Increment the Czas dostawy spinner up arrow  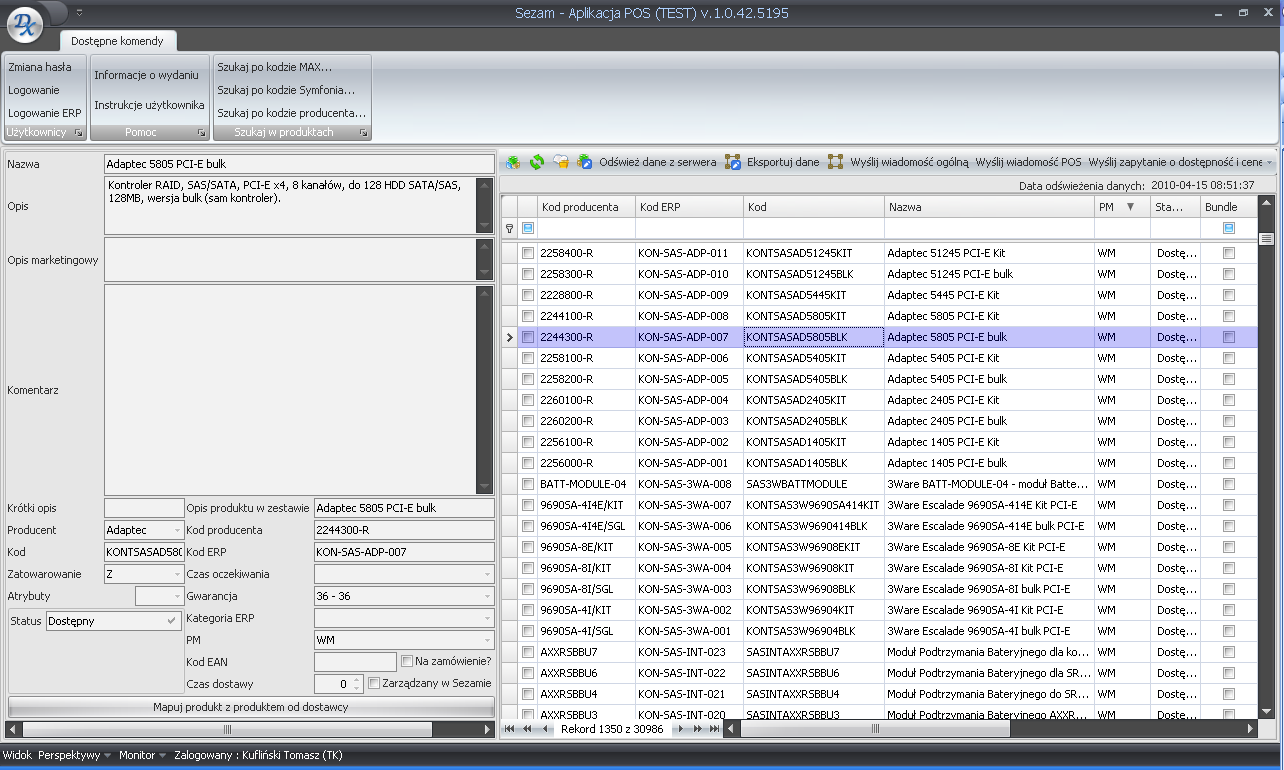tap(357, 680)
